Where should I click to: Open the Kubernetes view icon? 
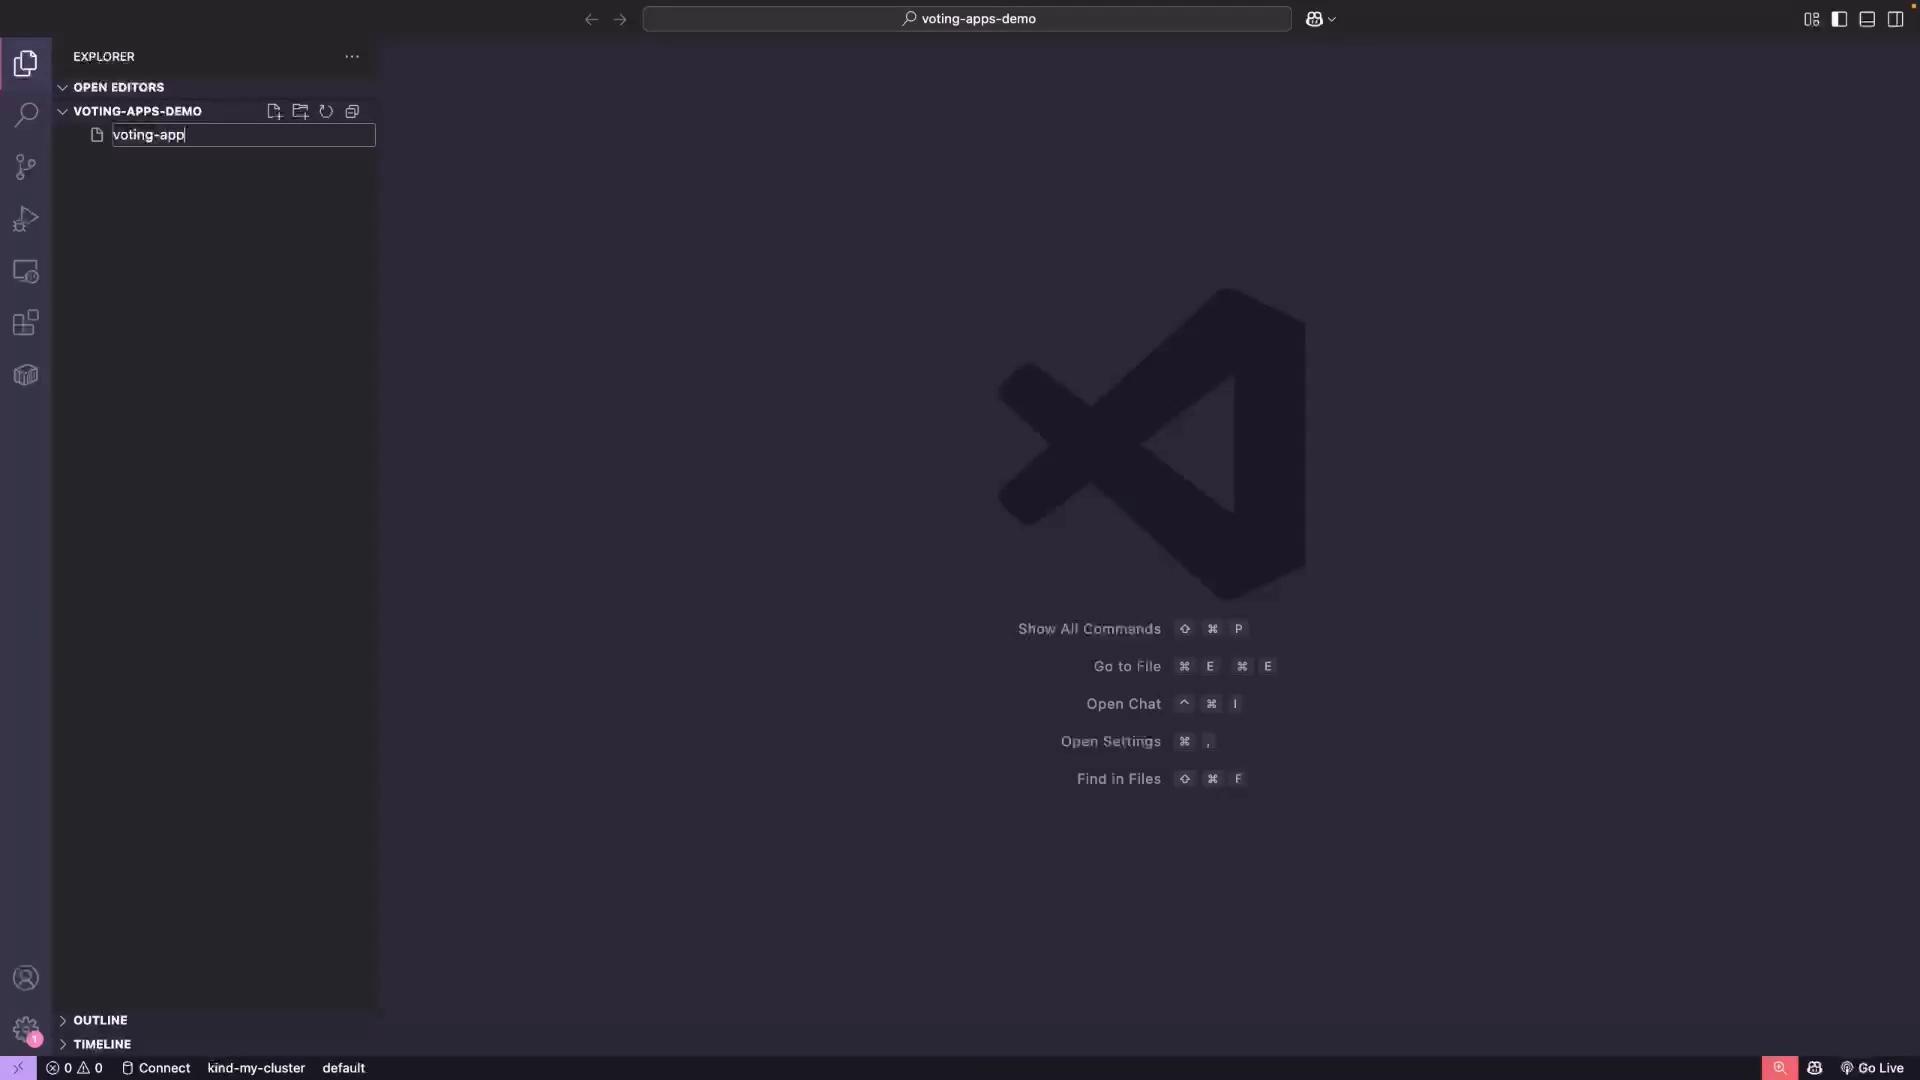pos(26,375)
